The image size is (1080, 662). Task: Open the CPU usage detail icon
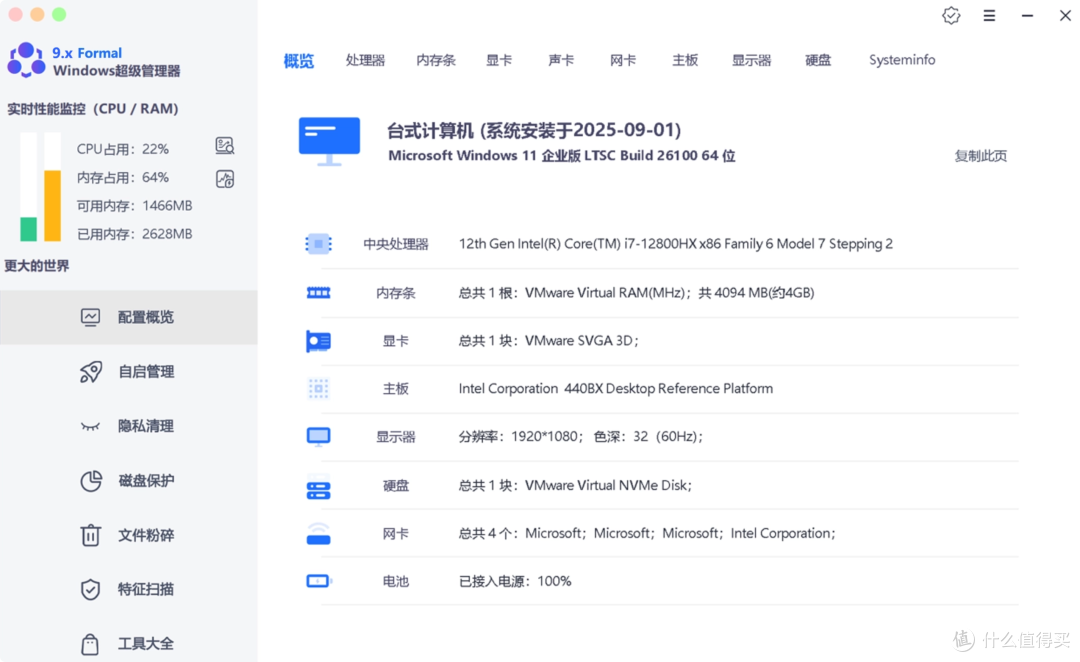(x=225, y=145)
